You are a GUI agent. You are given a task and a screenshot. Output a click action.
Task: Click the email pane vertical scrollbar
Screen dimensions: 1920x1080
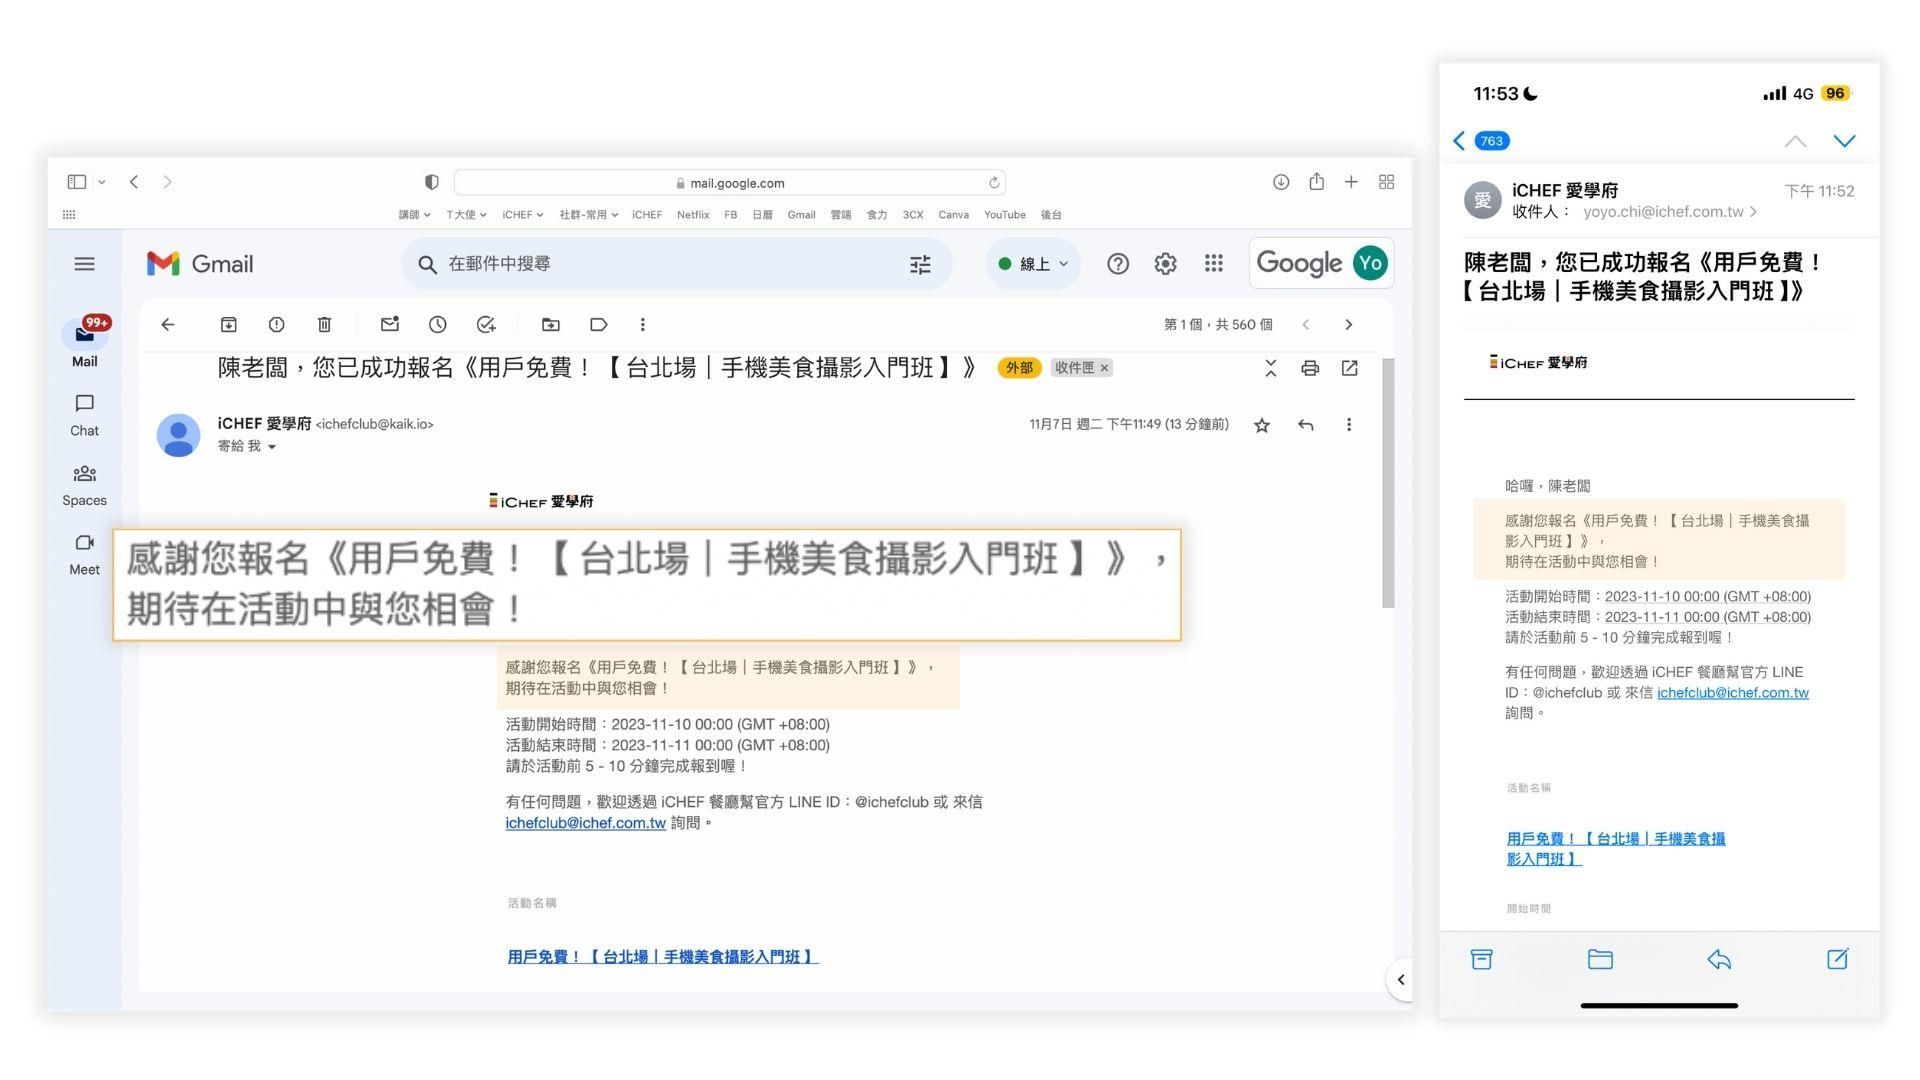point(1387,483)
